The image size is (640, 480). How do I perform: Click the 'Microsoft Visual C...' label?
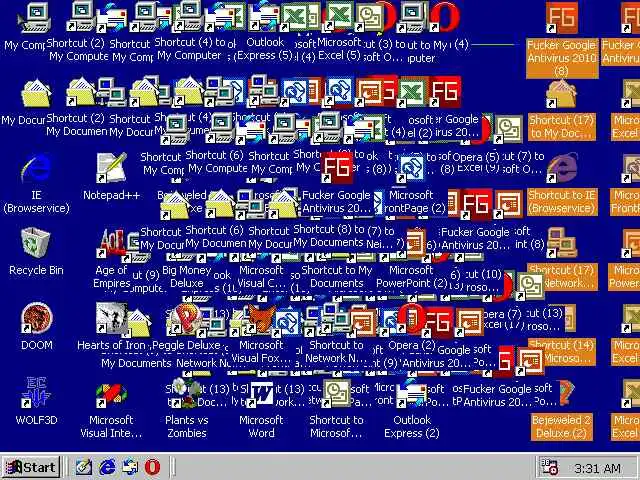click(x=261, y=277)
